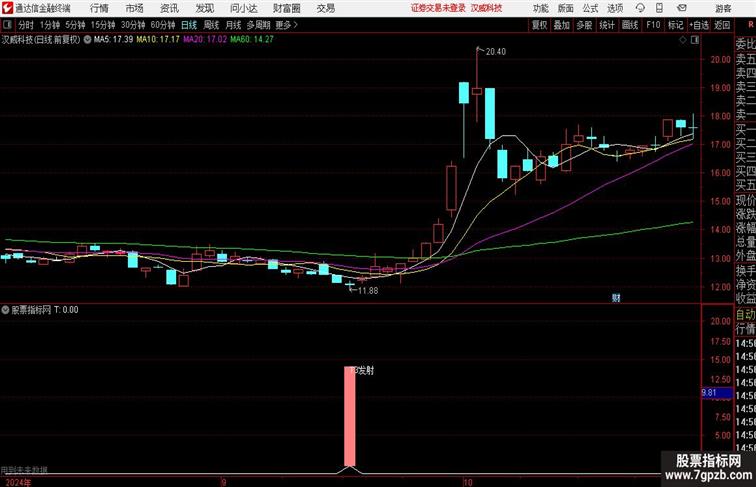Click the 多股 multi-stock toolbar button
This screenshot has width=756, height=487.
[x=584, y=25]
